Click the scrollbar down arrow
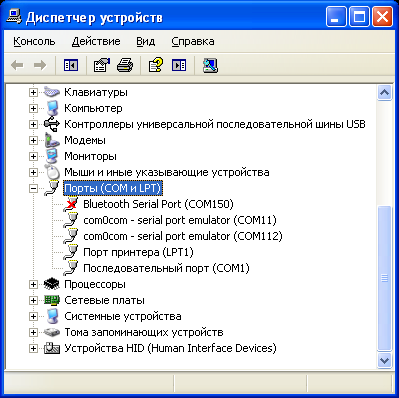Screen dimensions: 399x398 384,360
